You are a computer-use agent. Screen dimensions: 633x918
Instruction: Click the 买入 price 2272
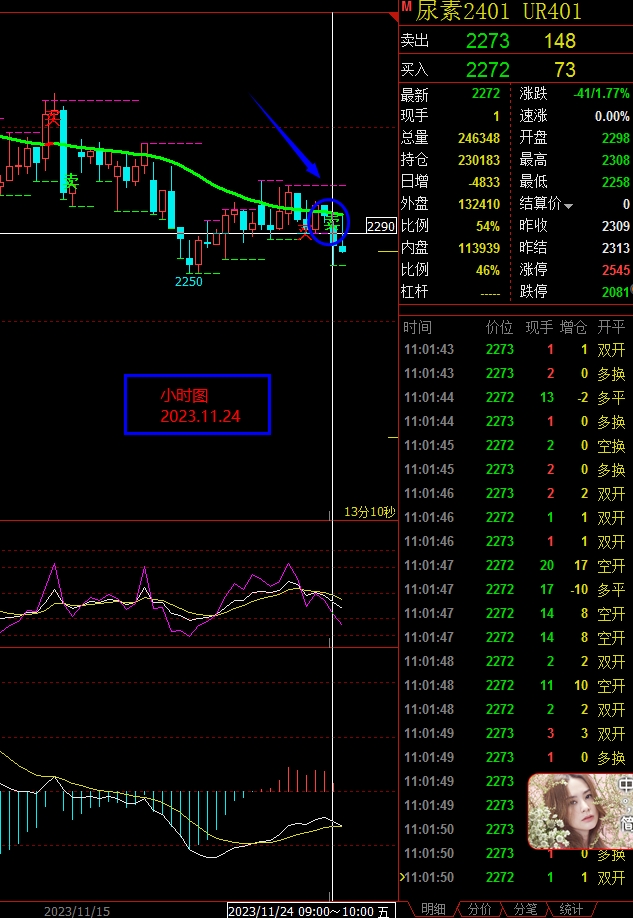(487, 70)
